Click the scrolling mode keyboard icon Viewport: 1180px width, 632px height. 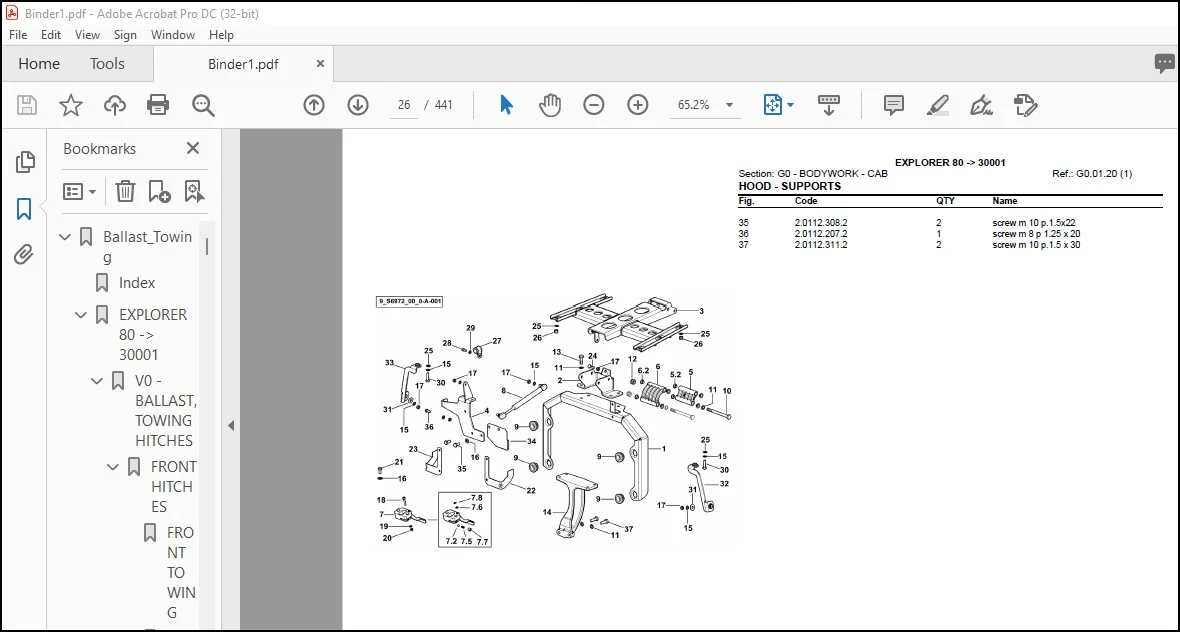tap(829, 105)
